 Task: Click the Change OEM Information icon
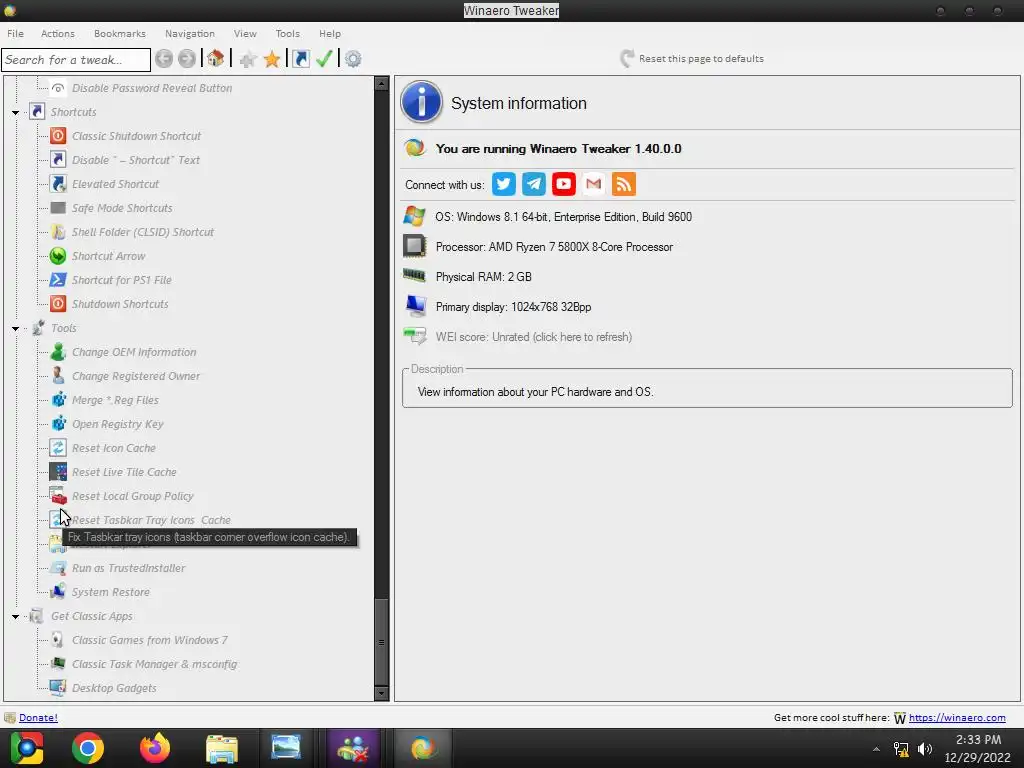(58, 352)
